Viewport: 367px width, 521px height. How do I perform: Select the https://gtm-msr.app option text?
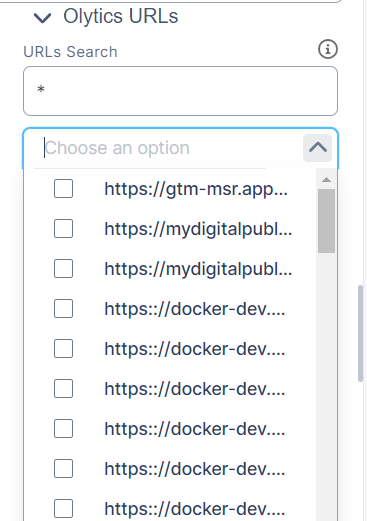tap(196, 189)
